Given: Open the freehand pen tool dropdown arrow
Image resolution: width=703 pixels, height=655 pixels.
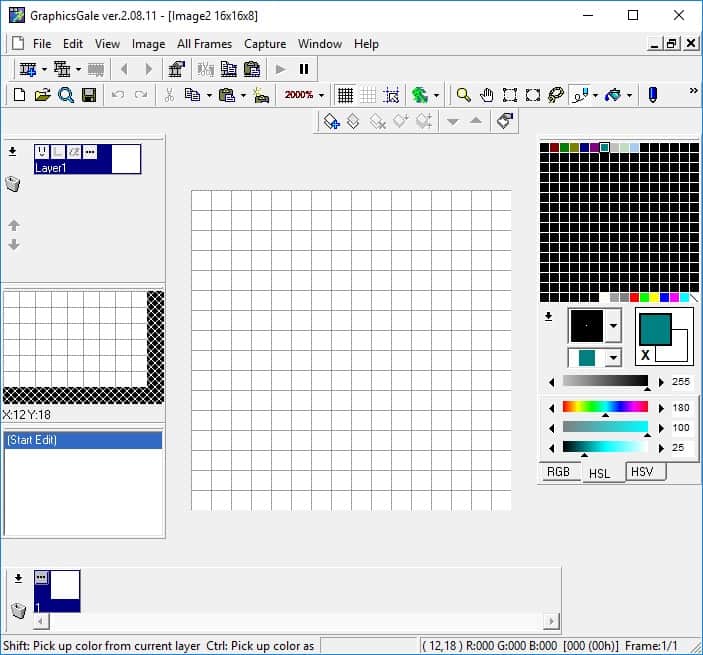Looking at the screenshot, I should point(595,95).
